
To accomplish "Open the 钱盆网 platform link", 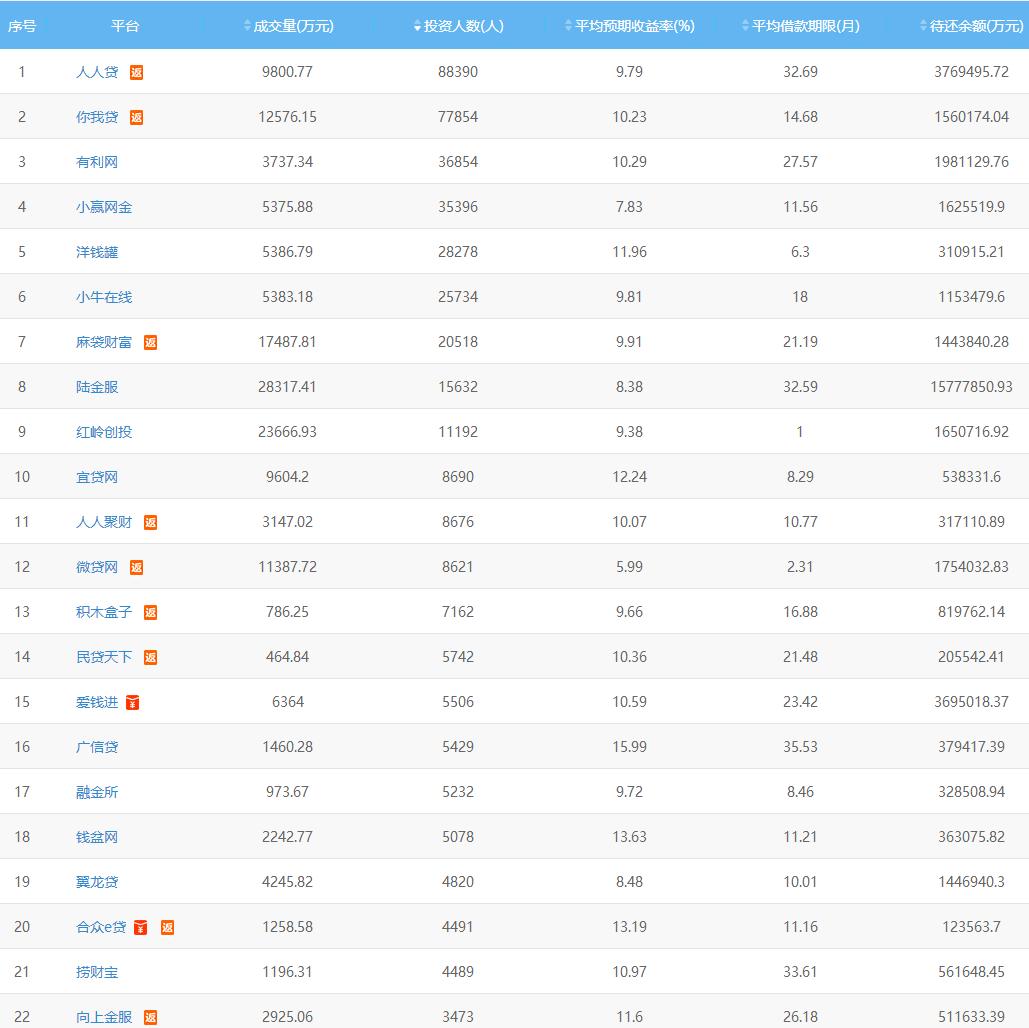I will pyautogui.click(x=97, y=836).
